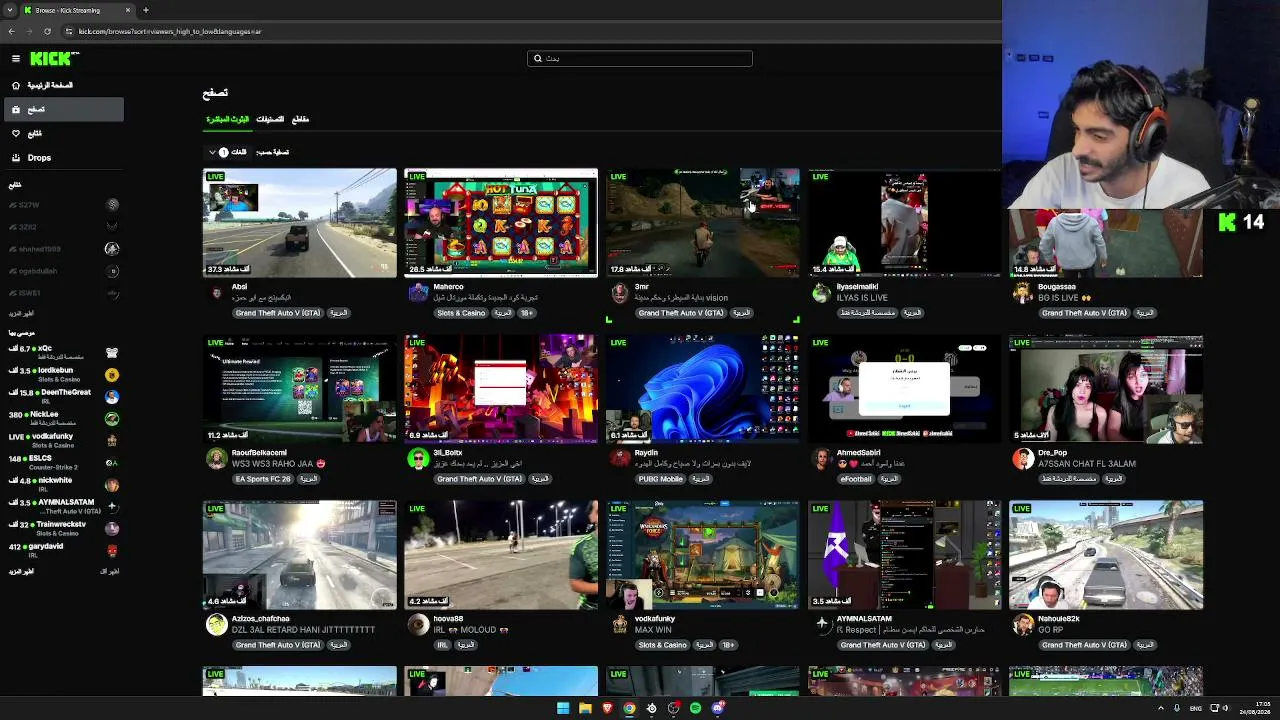Reload the page
This screenshot has height=720, width=1280.
[x=47, y=31]
